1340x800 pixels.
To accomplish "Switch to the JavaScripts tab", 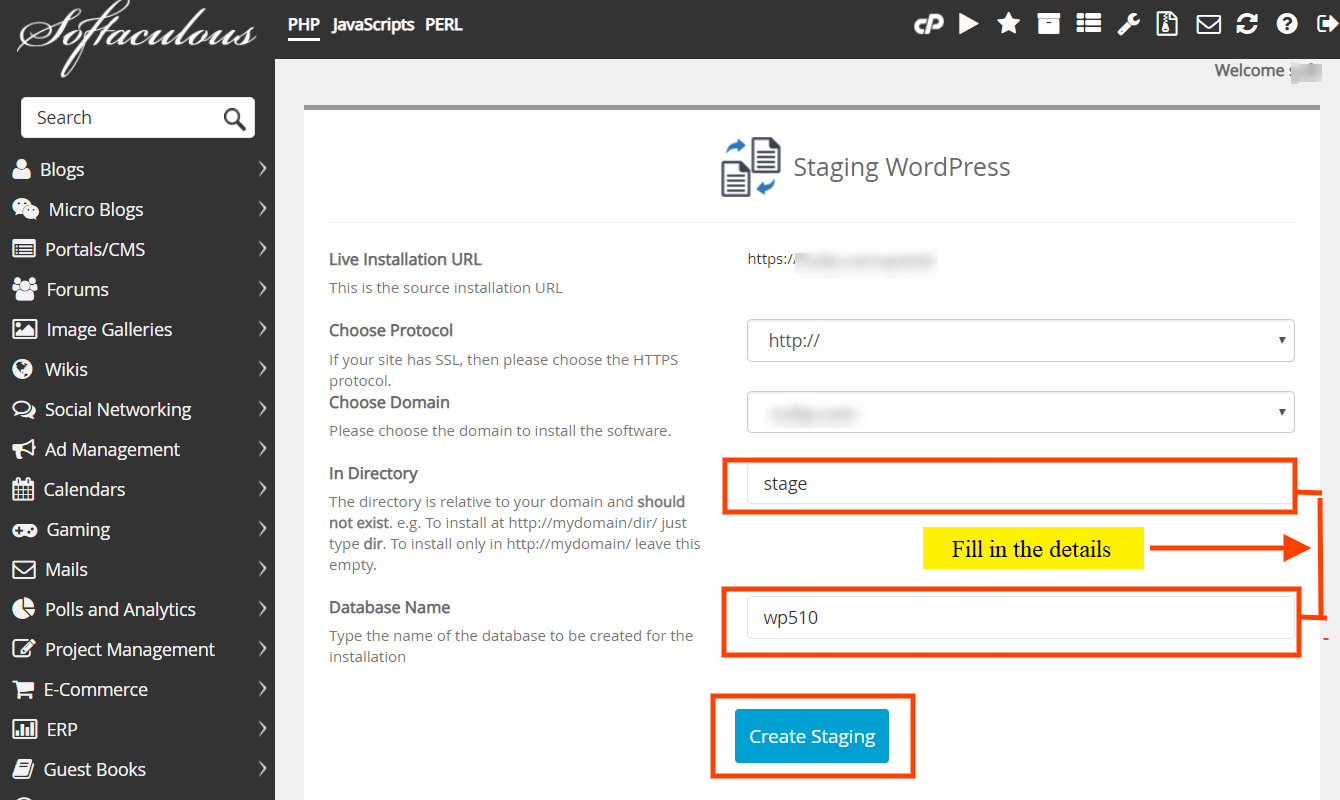I will click(373, 24).
